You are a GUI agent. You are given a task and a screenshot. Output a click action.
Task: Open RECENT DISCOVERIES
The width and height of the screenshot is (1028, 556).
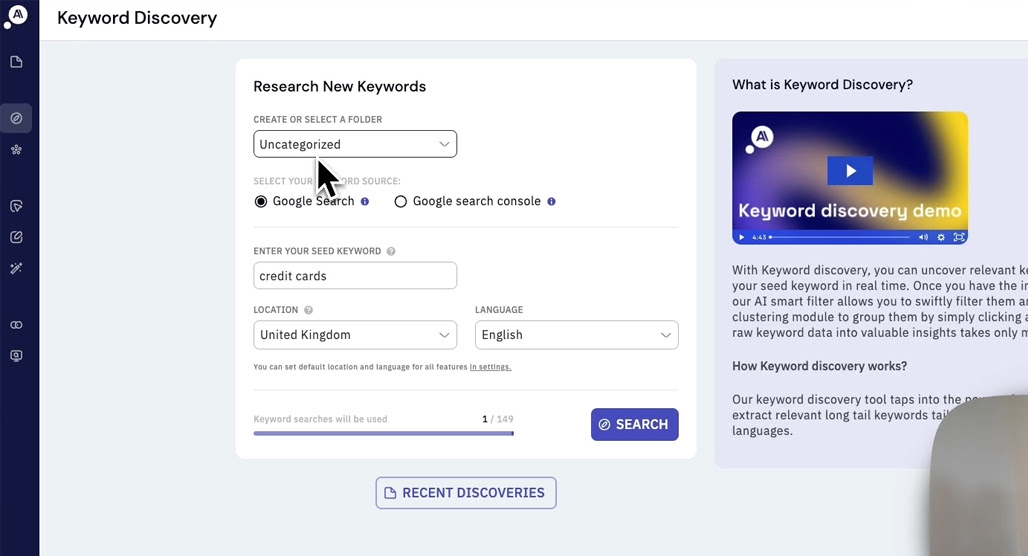click(465, 493)
